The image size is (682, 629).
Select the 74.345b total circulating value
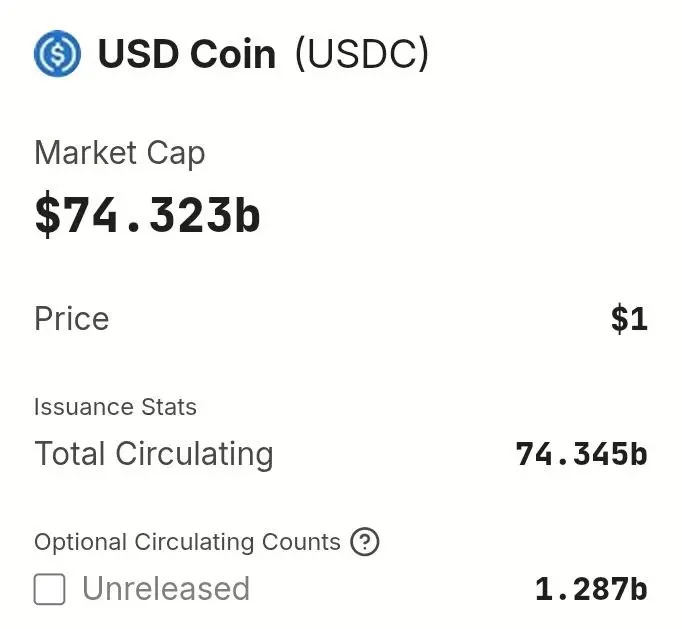[581, 454]
